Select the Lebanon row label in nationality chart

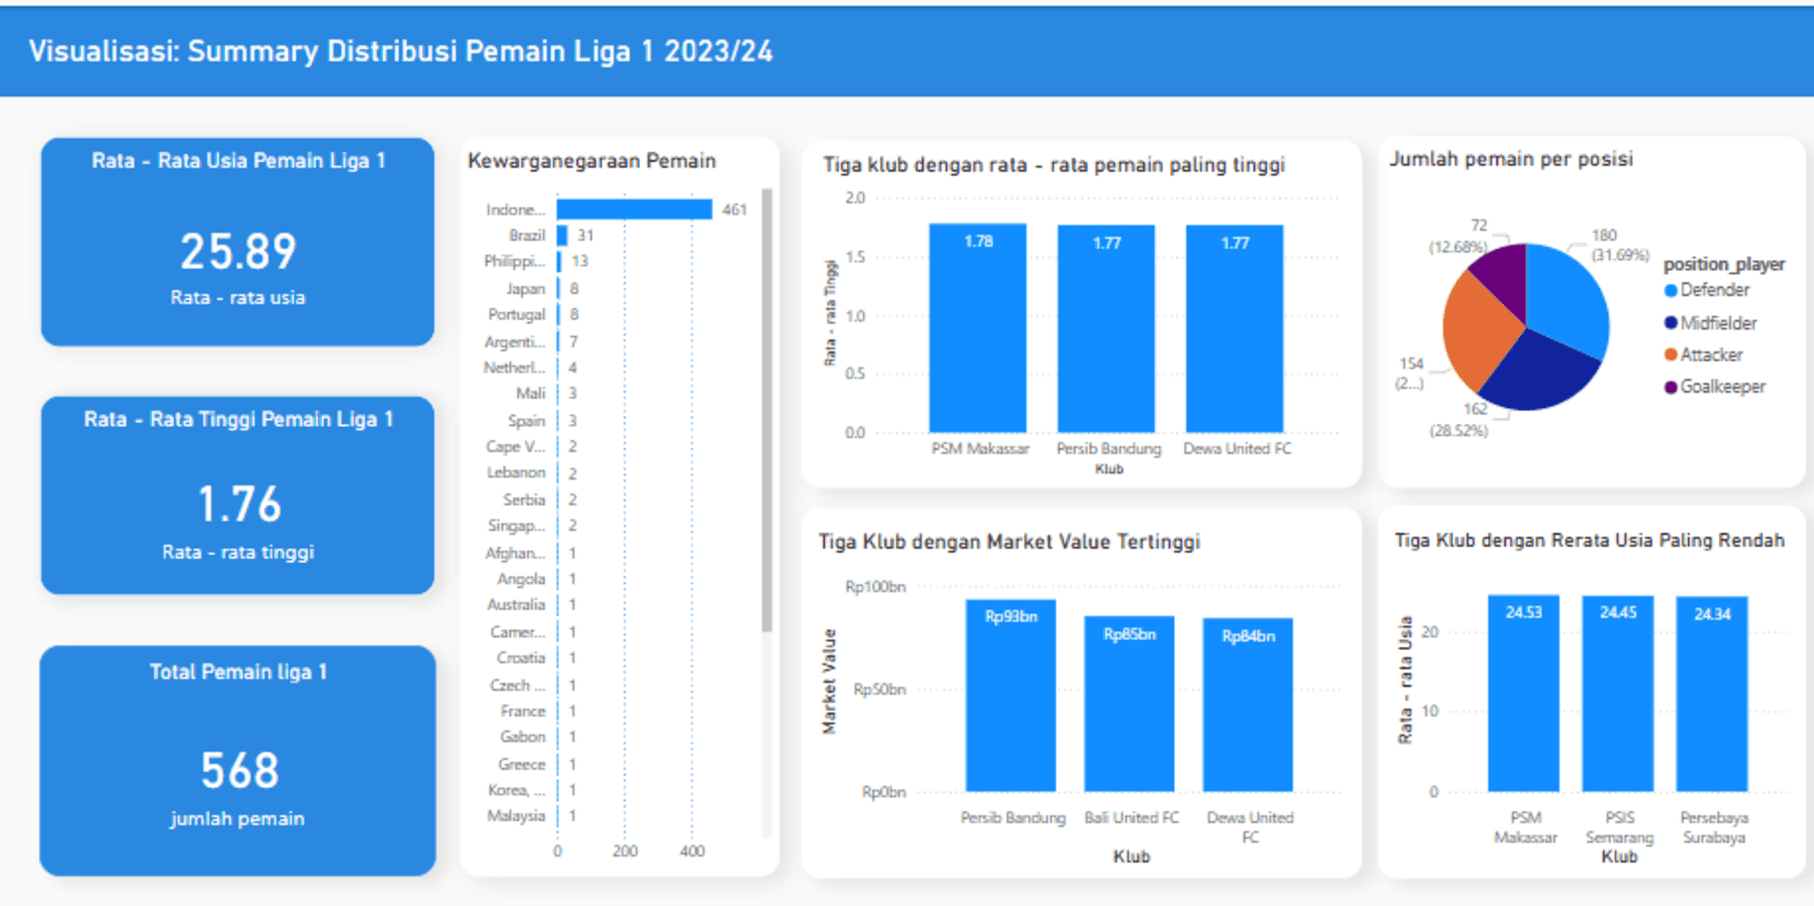[516, 473]
